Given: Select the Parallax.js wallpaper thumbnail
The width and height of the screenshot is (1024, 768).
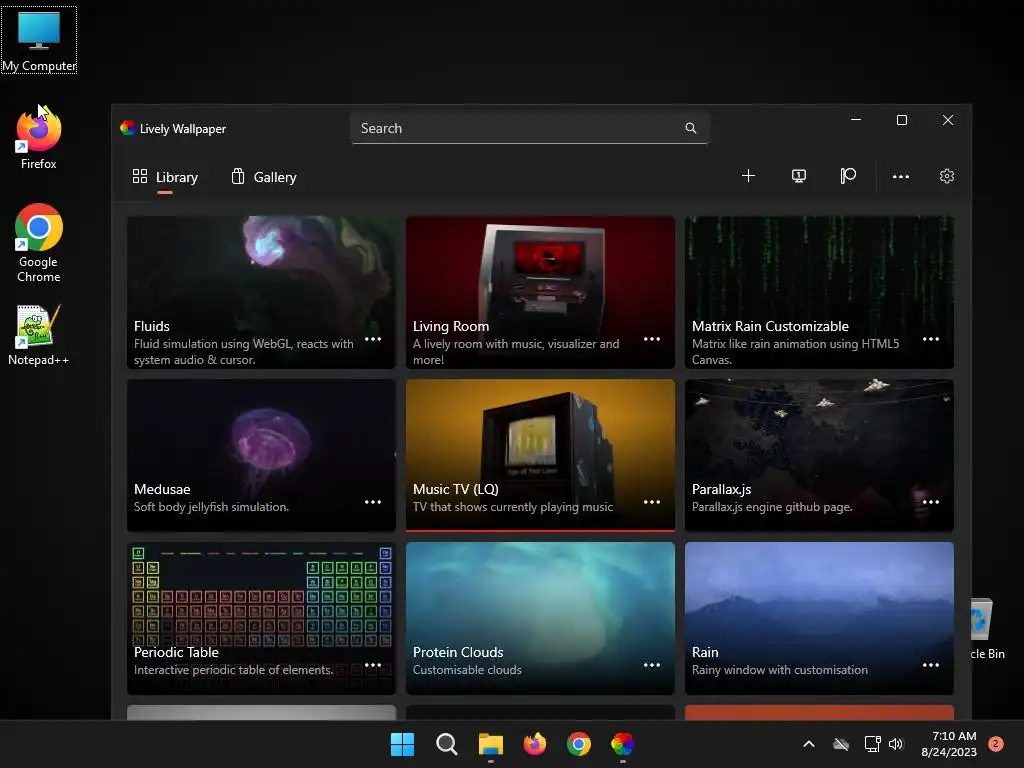Looking at the screenshot, I should 819,455.
